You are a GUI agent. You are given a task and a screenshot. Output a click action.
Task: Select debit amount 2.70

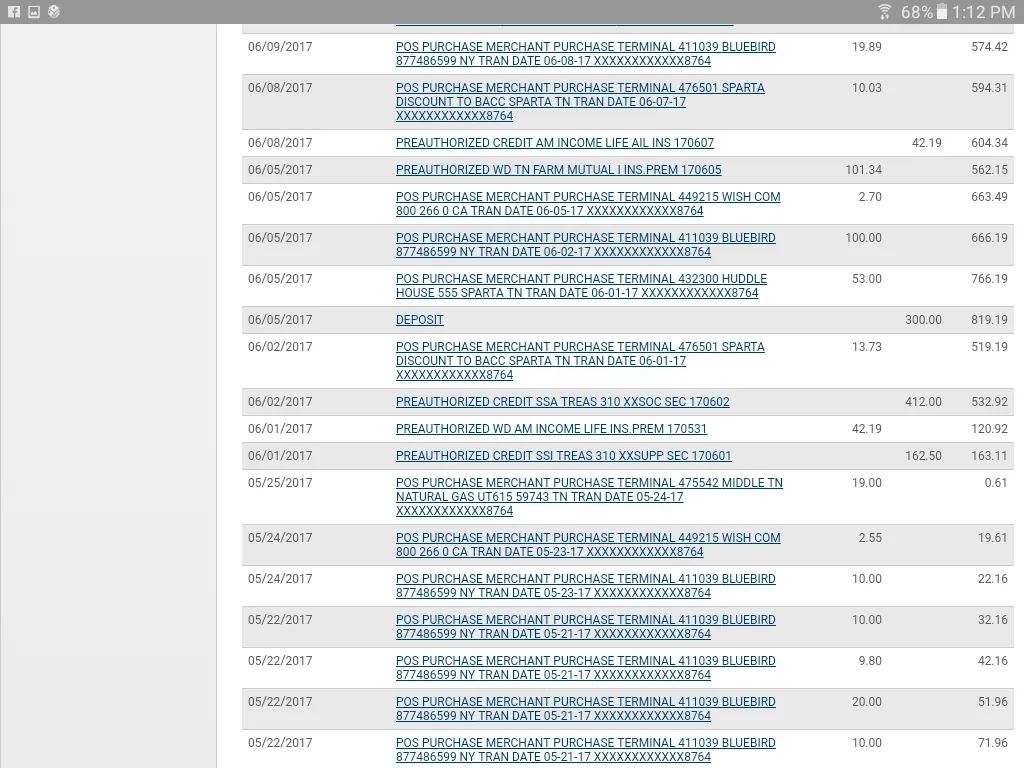tap(870, 197)
